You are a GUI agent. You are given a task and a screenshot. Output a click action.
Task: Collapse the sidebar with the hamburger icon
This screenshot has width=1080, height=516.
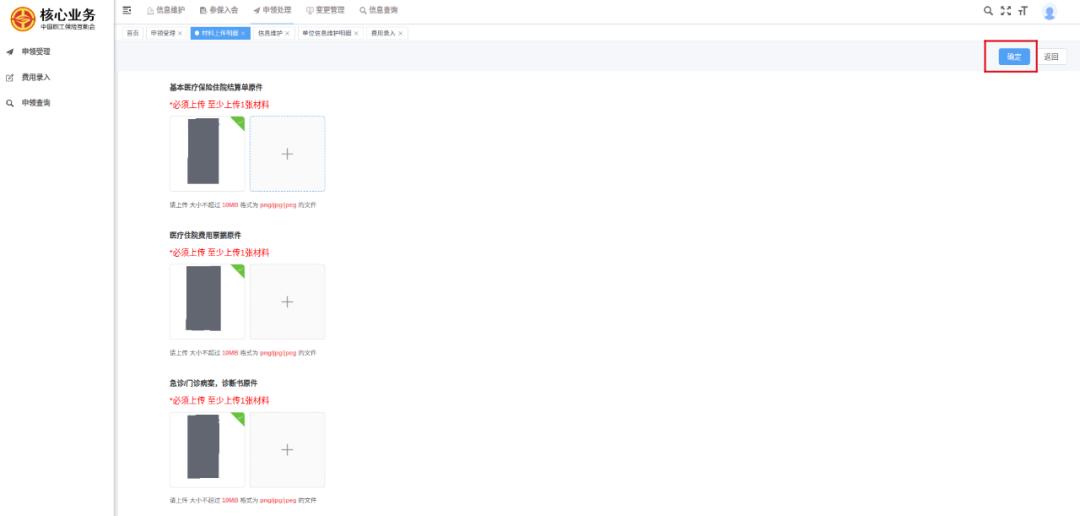(127, 10)
